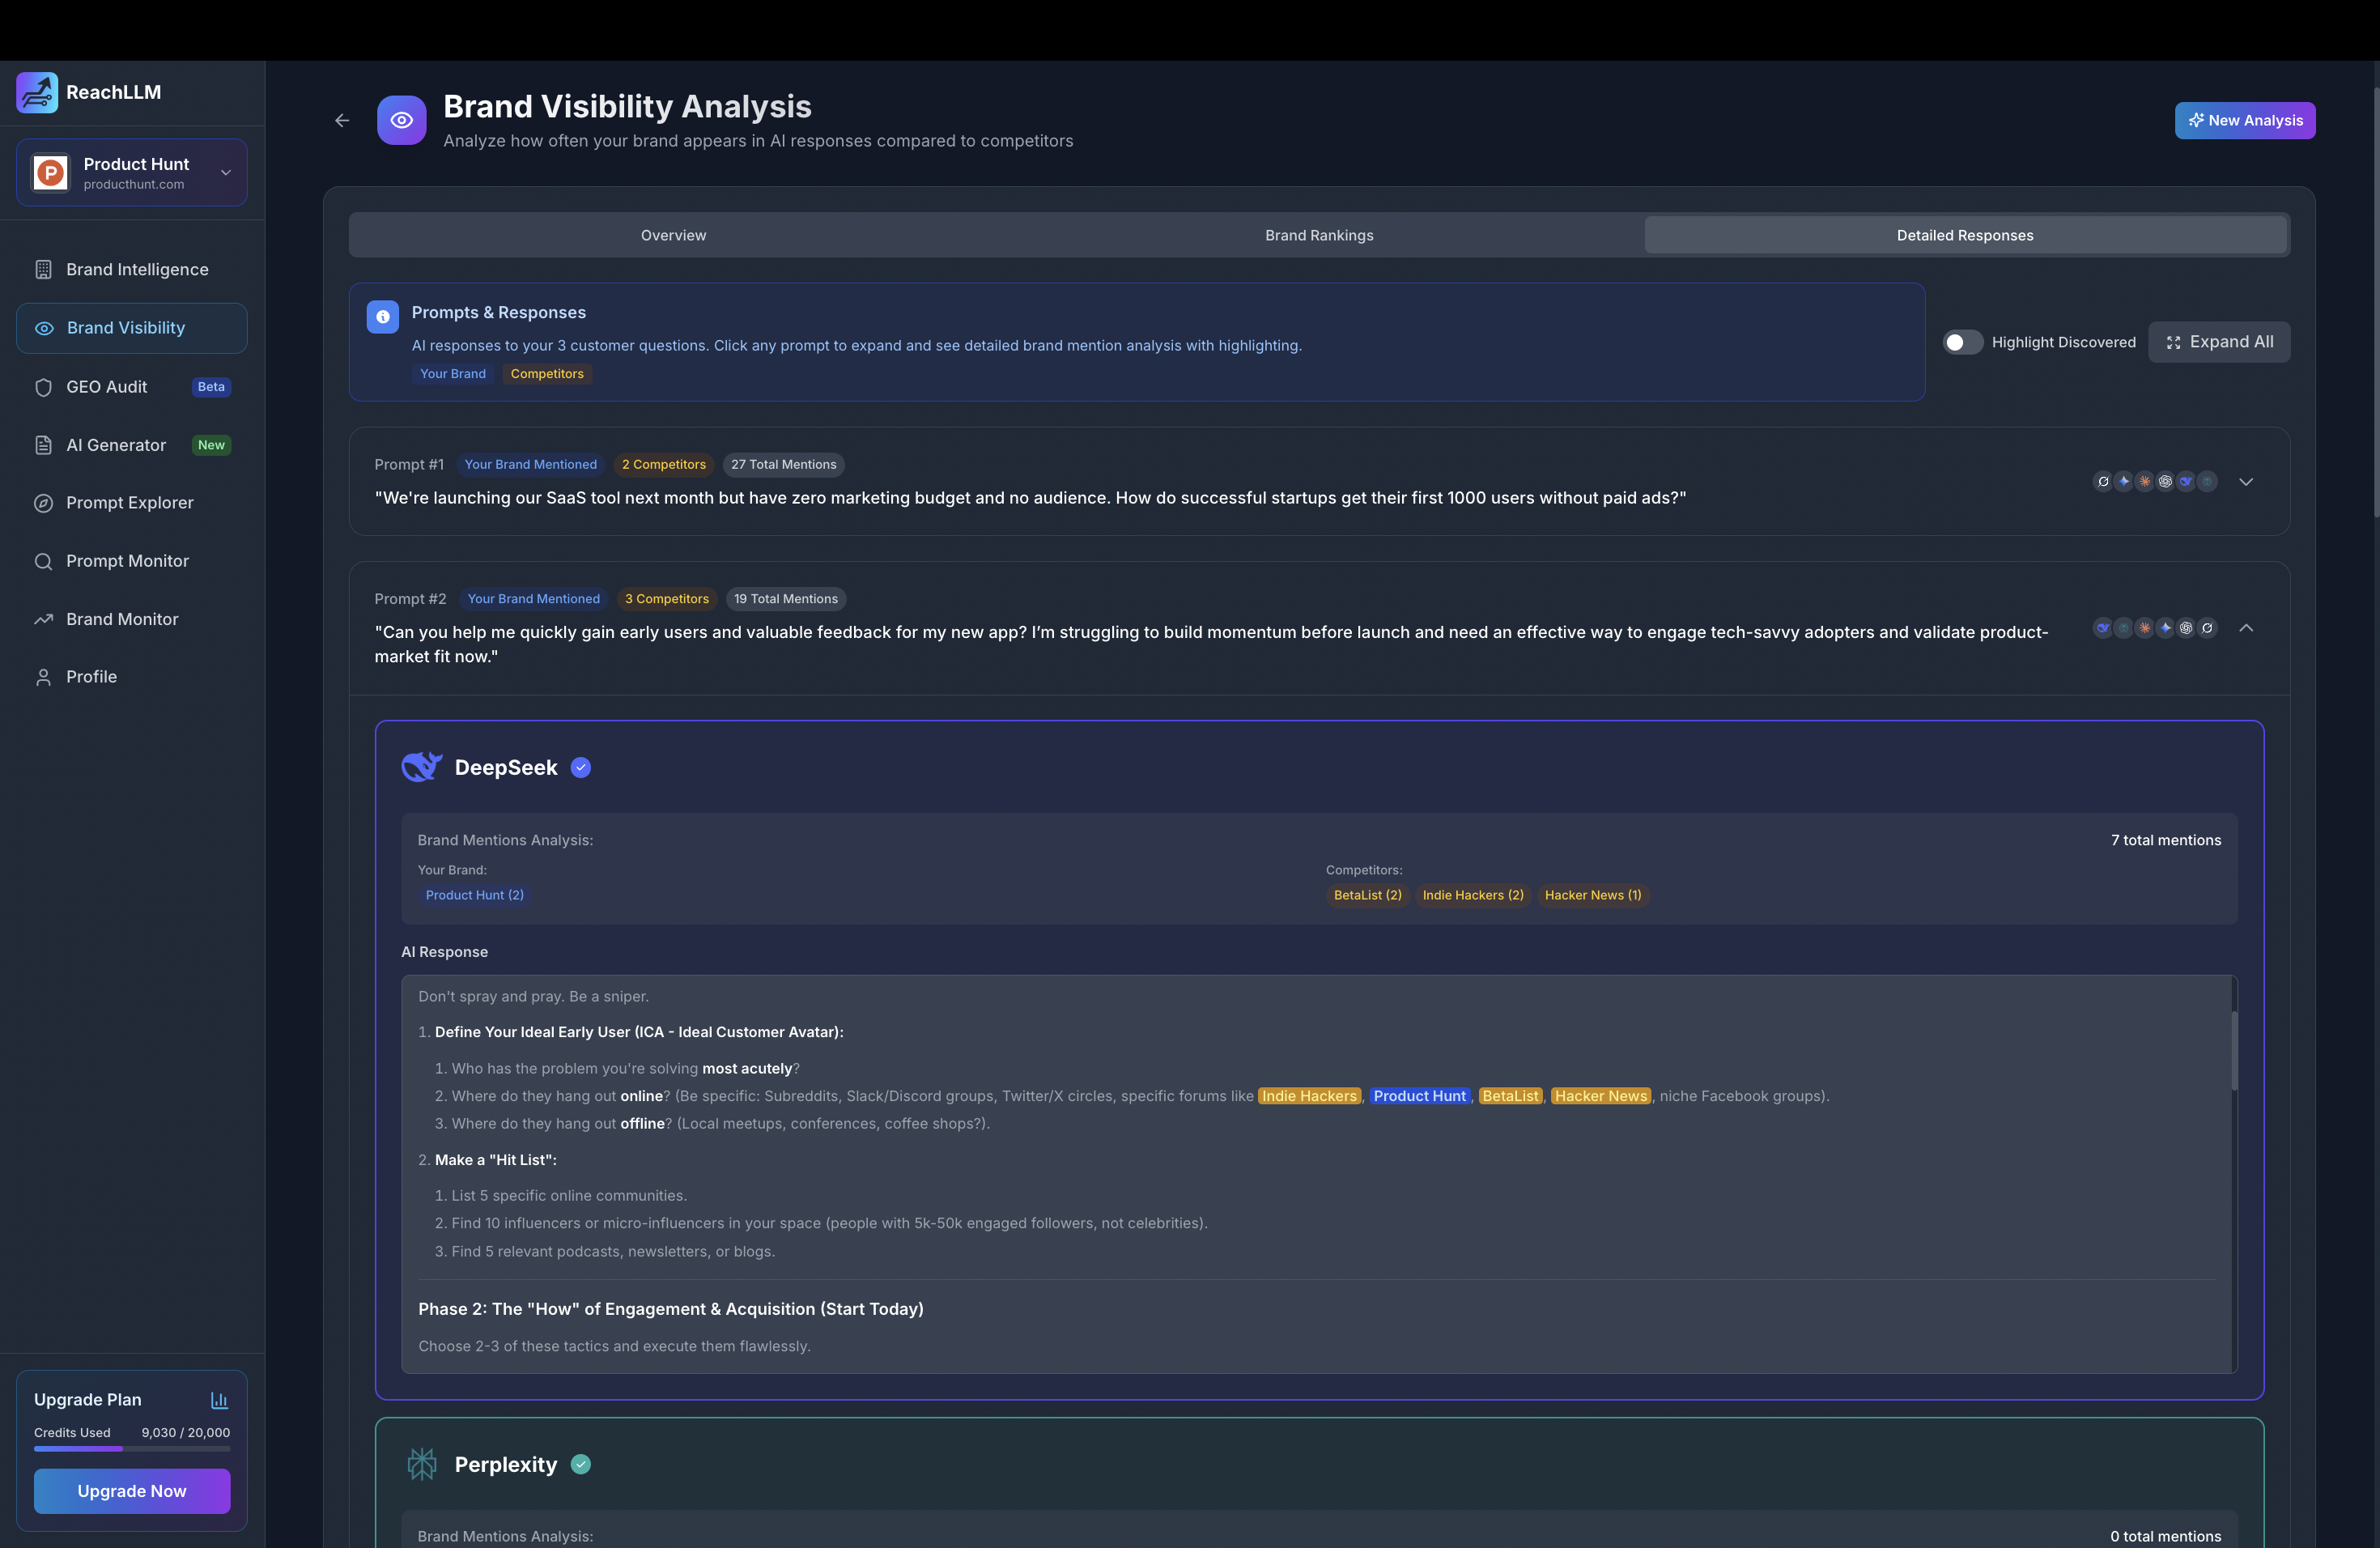The image size is (2380, 1548).
Task: Click the main page vertical scrollbar
Action: click(x=2376, y=300)
